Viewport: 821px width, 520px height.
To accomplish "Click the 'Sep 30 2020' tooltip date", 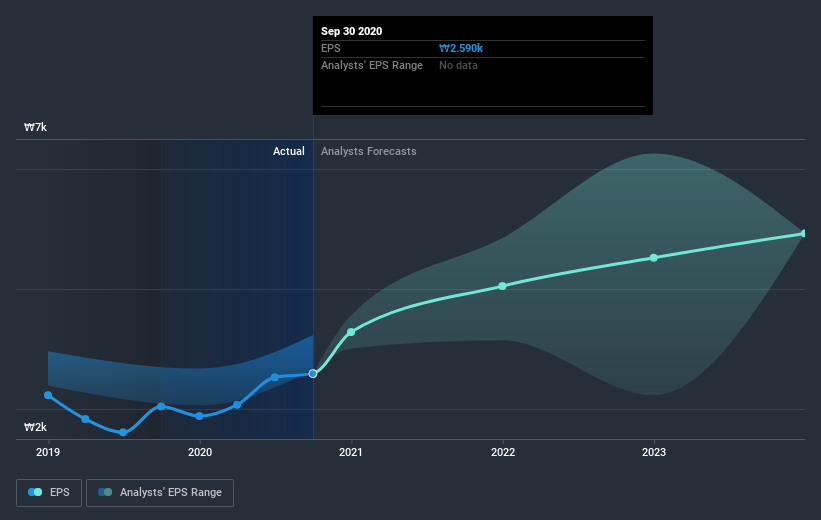I will coord(351,31).
